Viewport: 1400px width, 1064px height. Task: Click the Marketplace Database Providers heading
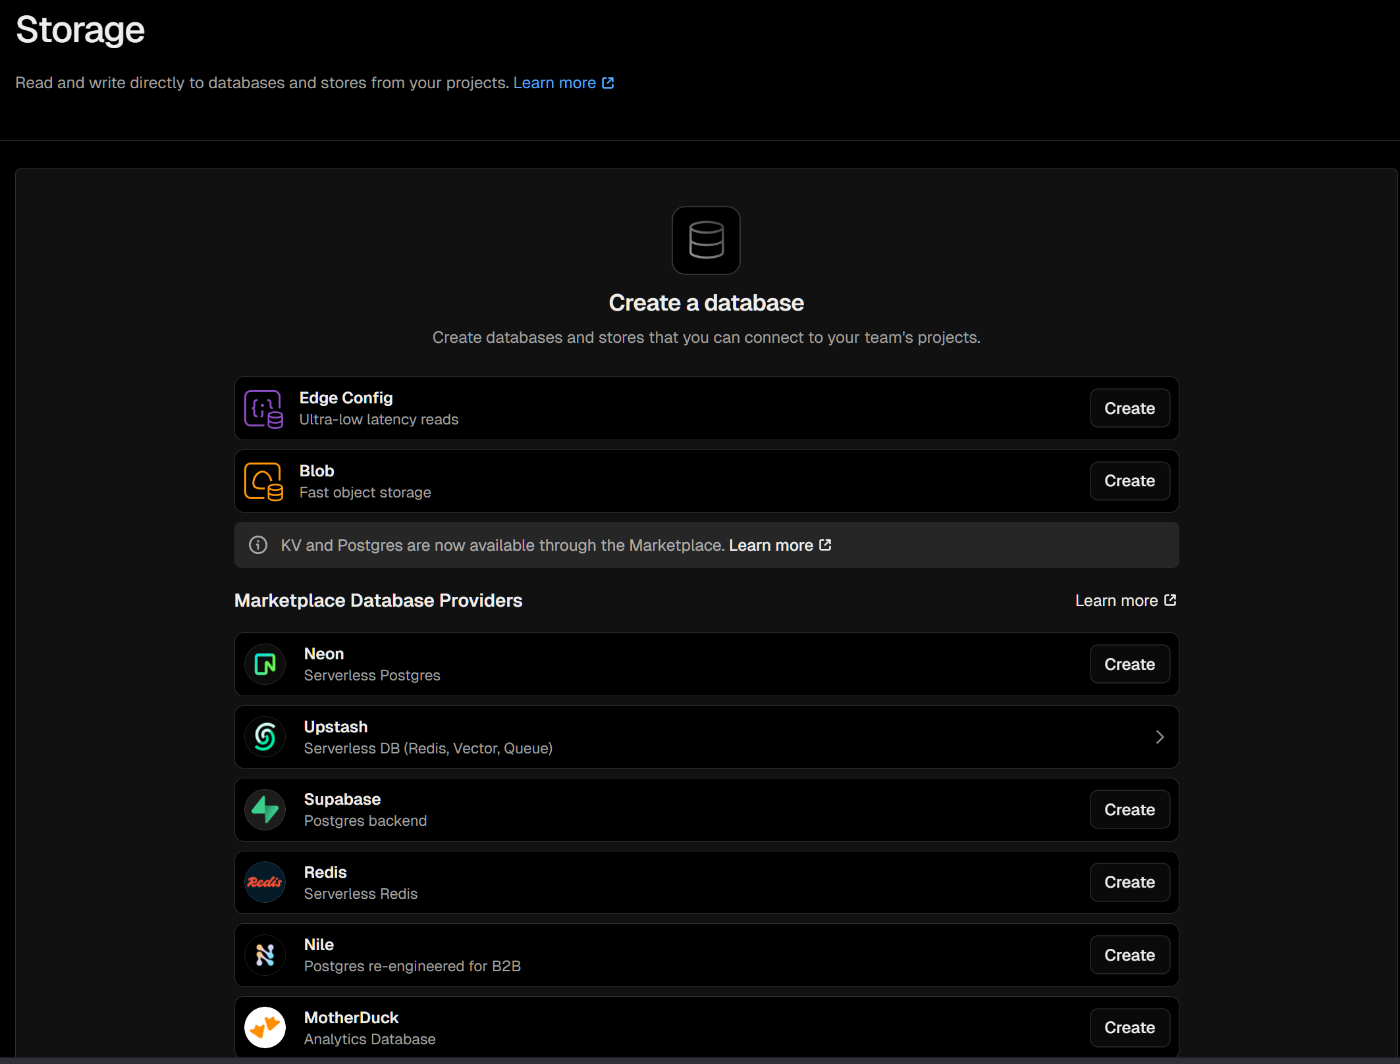click(x=378, y=600)
